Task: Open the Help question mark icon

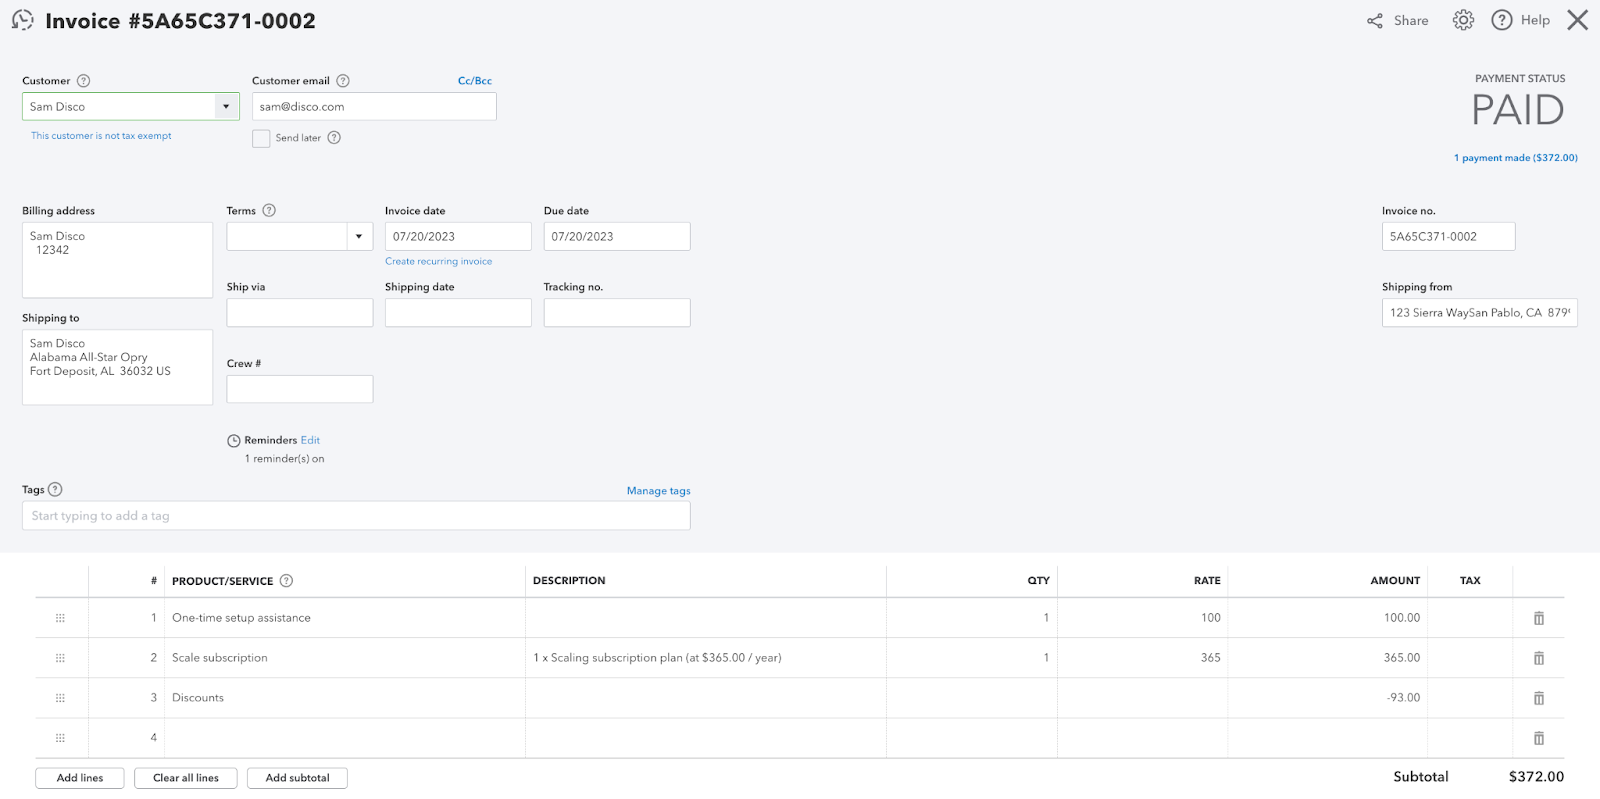Action: click(1501, 20)
